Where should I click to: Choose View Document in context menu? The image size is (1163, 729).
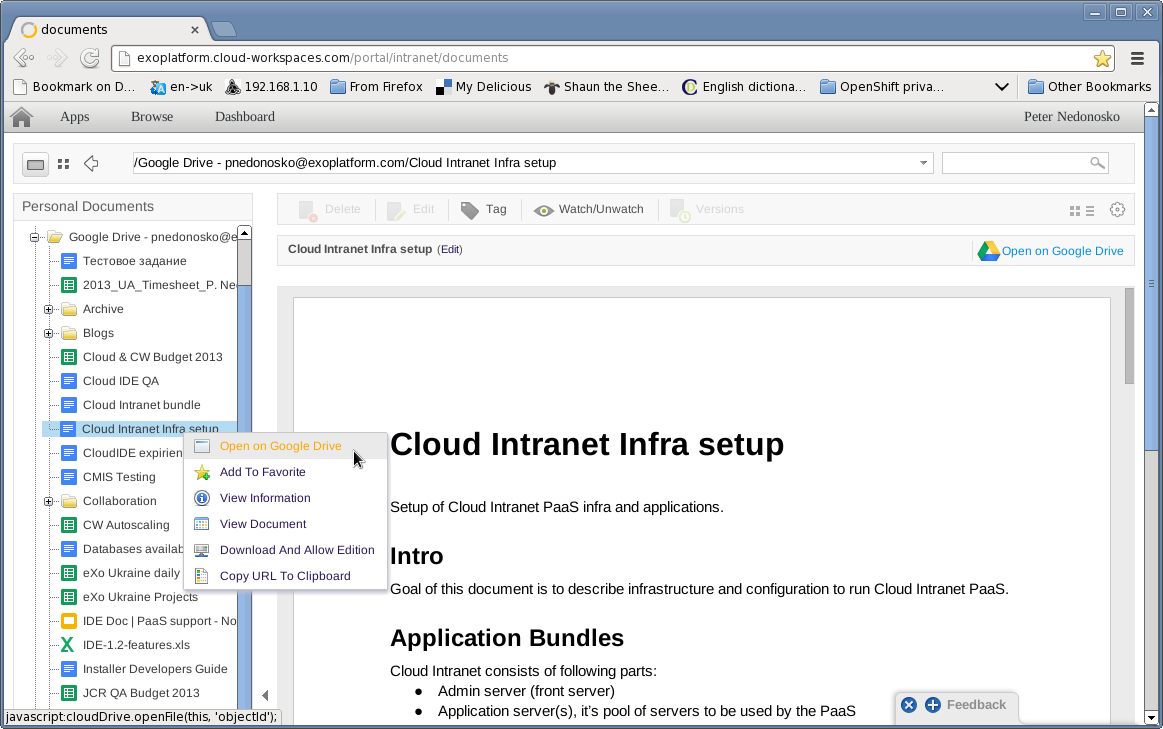pyautogui.click(x=286, y=524)
